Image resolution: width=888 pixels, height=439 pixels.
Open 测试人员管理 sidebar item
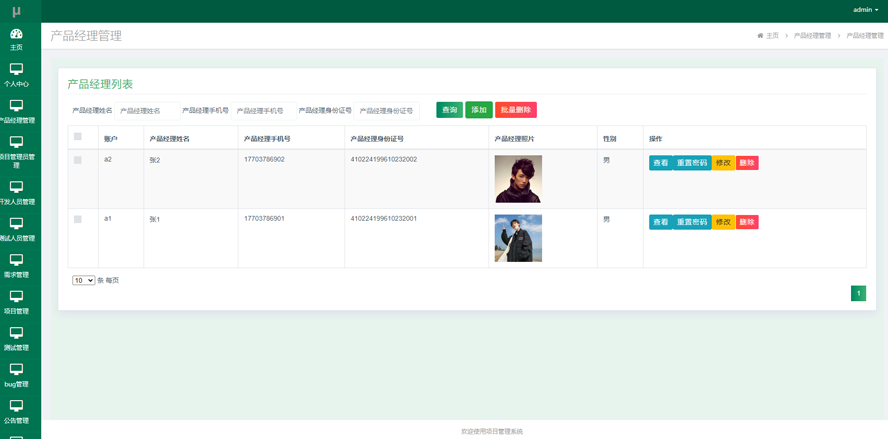(16, 229)
